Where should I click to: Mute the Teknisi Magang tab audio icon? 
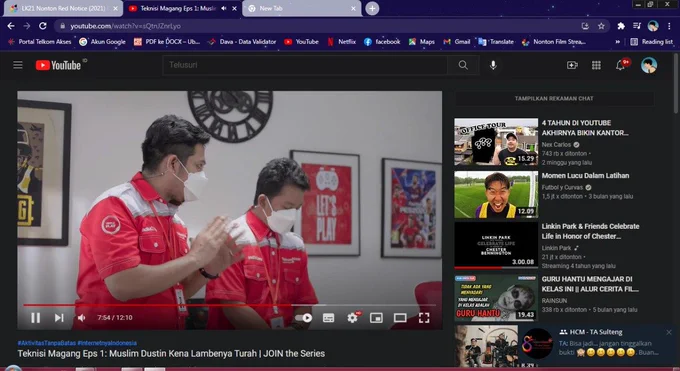[224, 8]
